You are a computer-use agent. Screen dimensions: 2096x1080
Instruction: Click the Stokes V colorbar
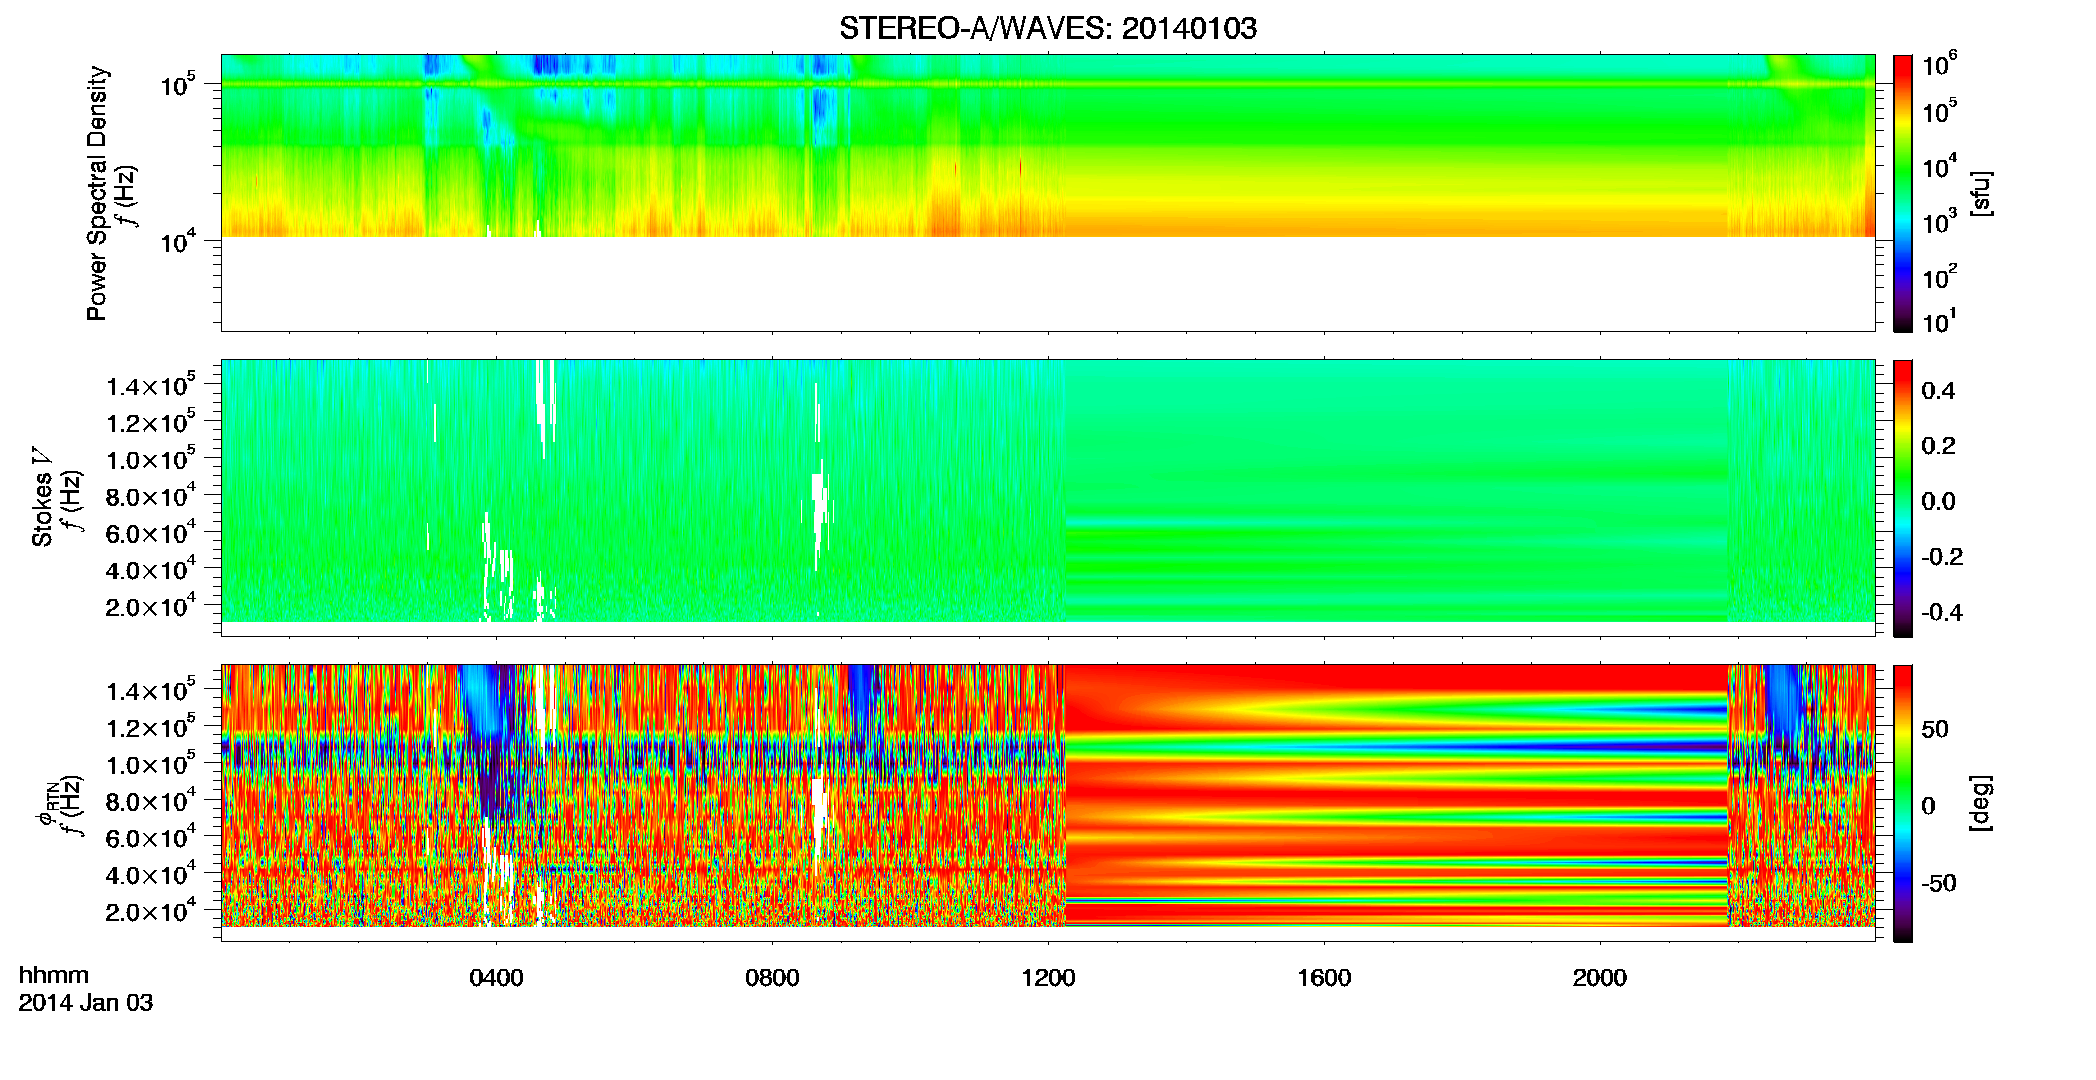(x=1903, y=498)
